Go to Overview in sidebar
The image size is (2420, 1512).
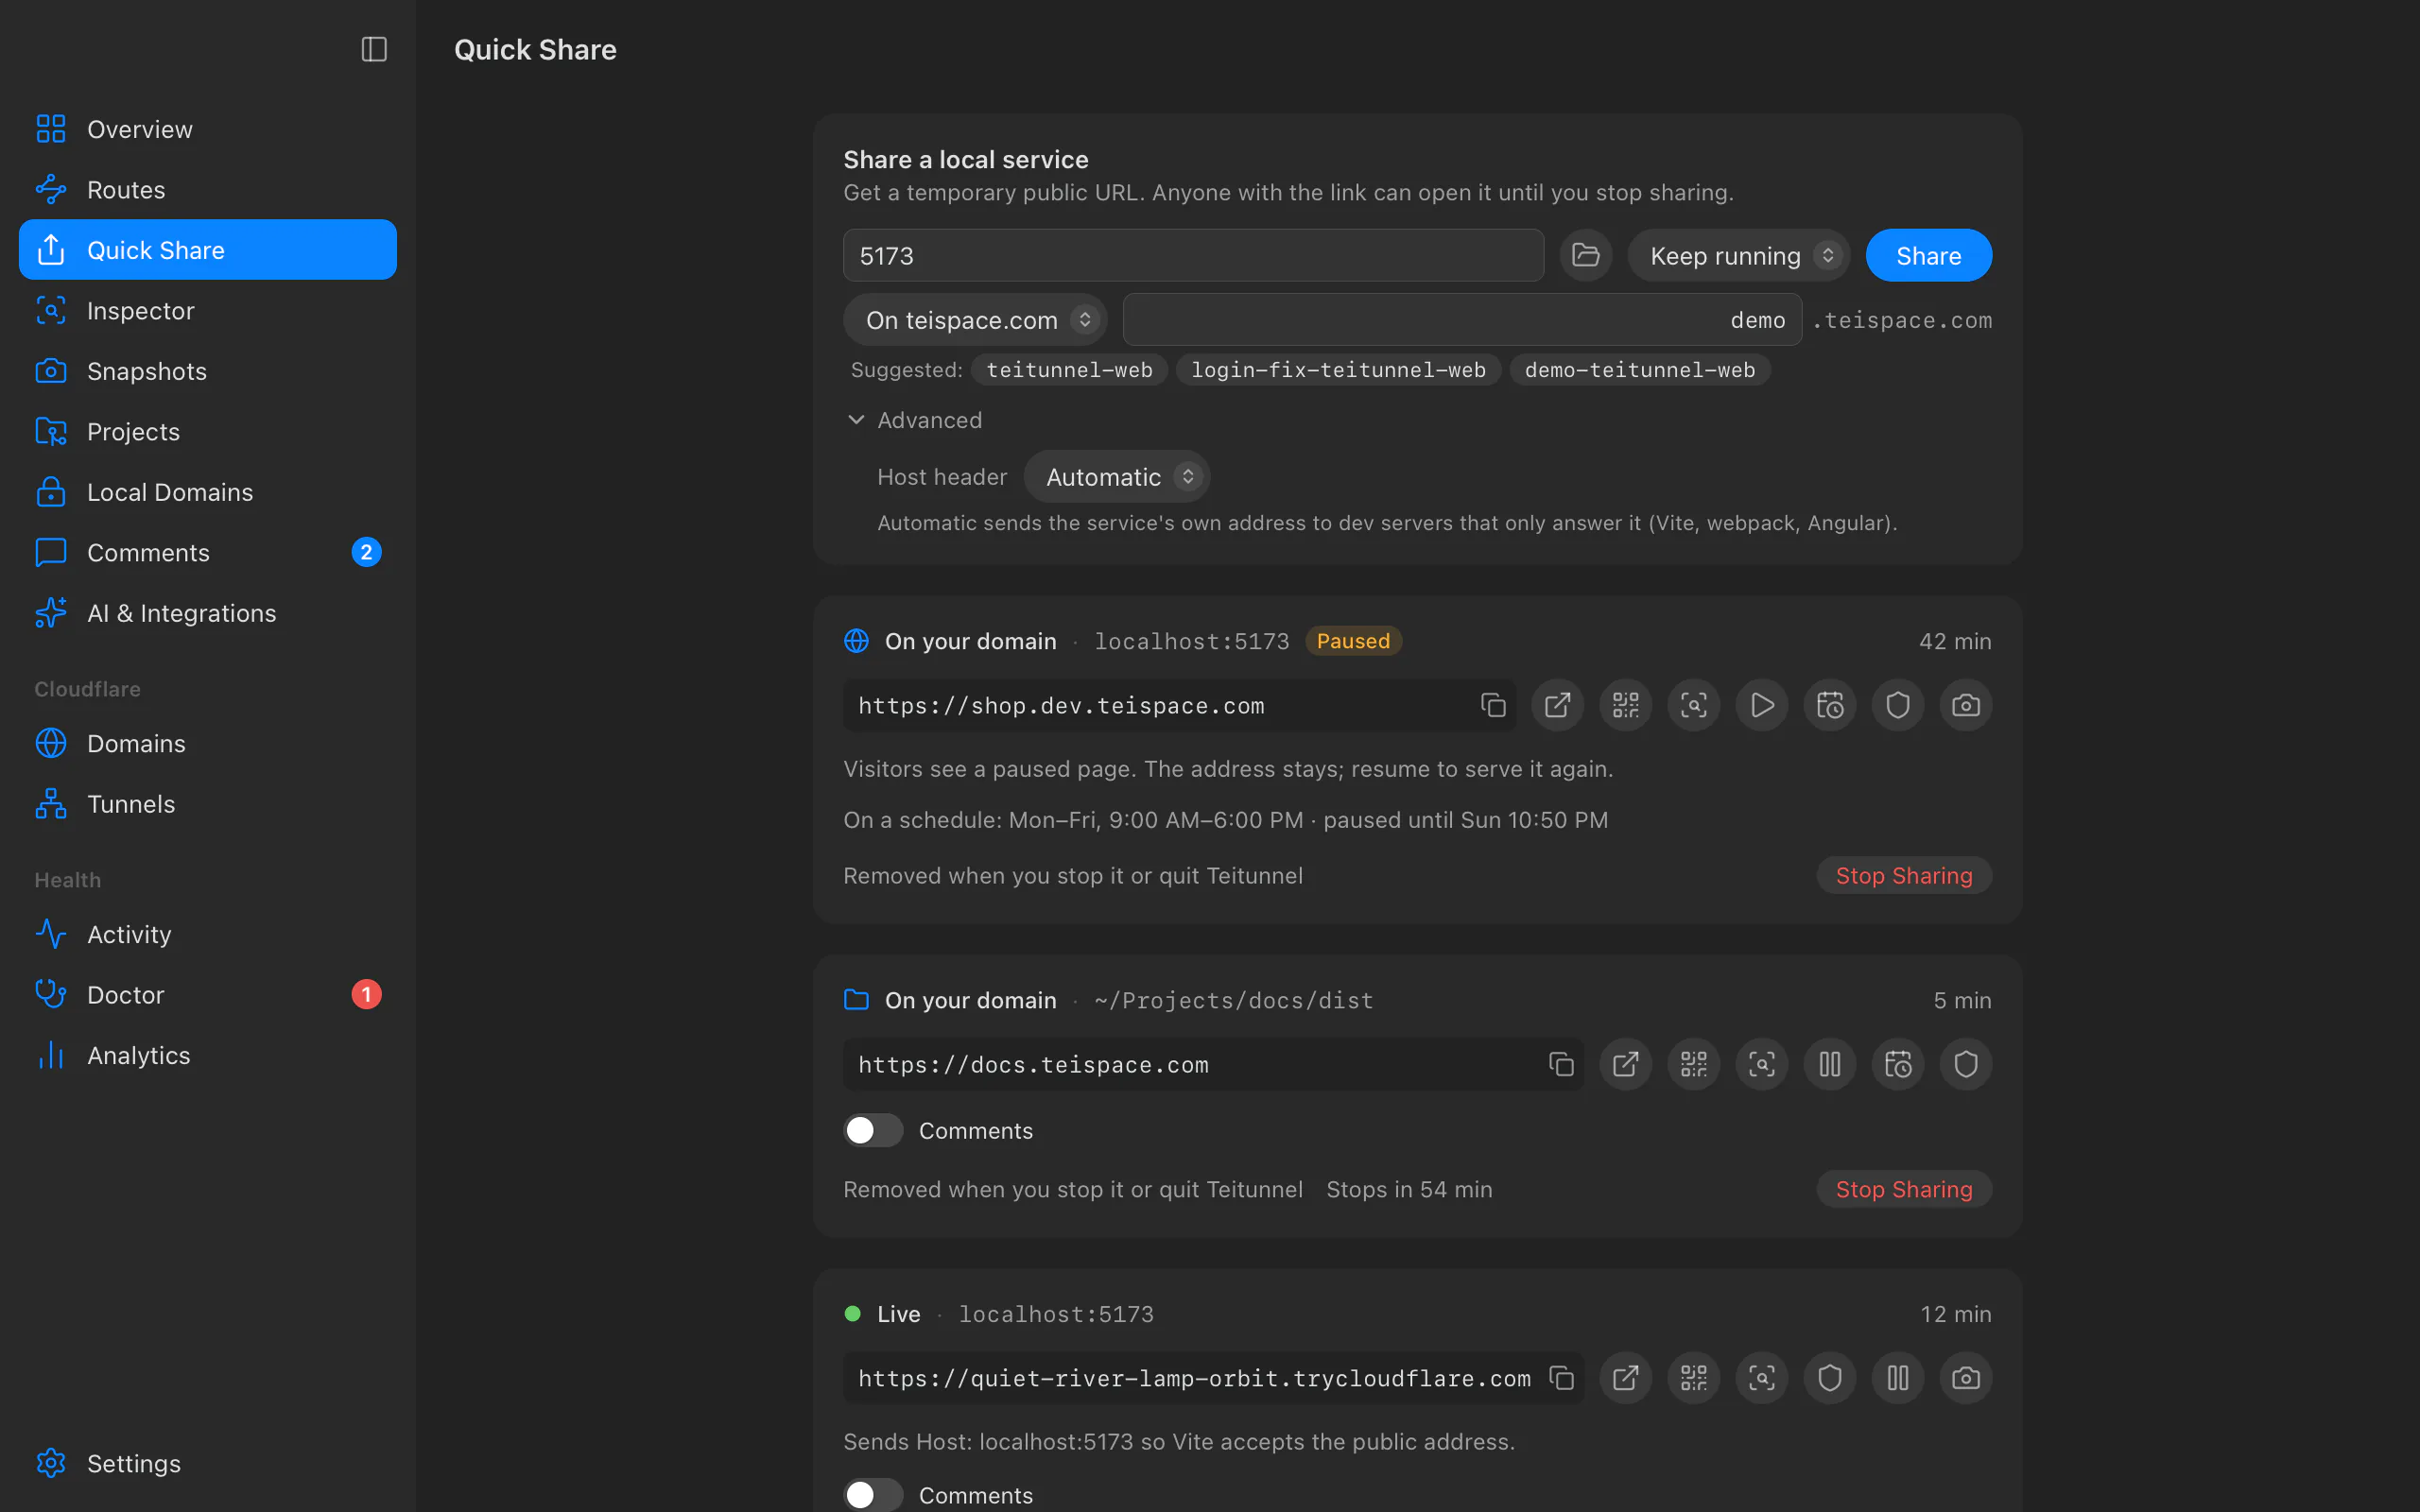click(208, 129)
